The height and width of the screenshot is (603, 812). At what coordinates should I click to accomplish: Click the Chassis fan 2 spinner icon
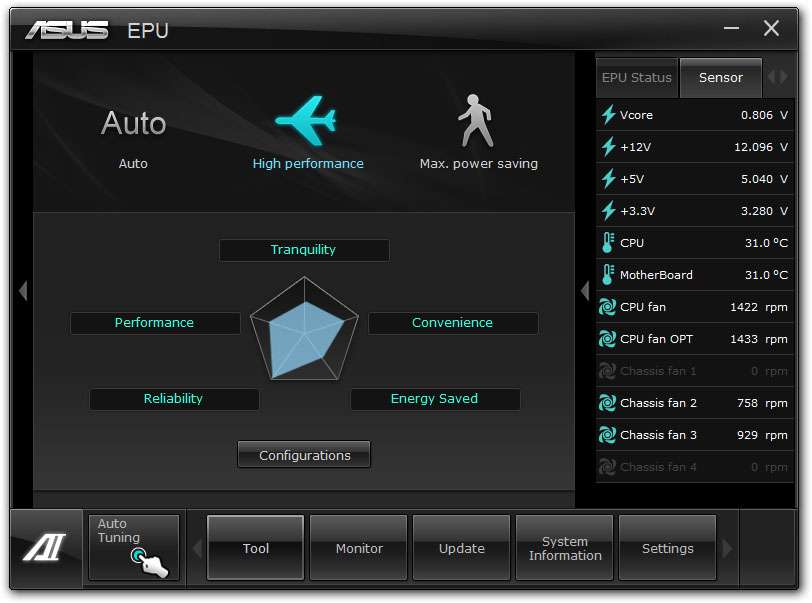point(607,403)
